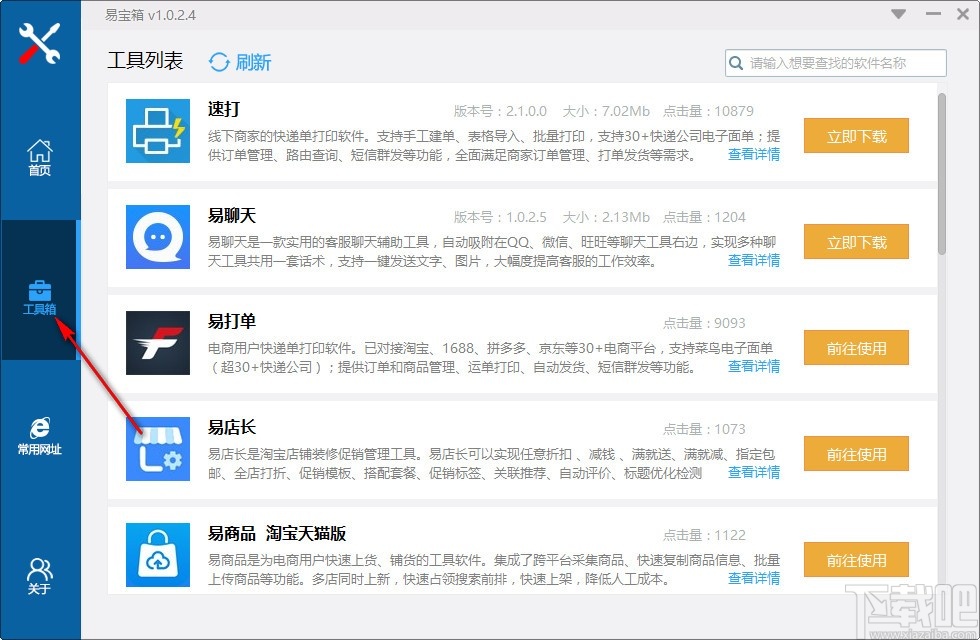
Task: Click 前往使用 for 易打单
Action: [856, 348]
